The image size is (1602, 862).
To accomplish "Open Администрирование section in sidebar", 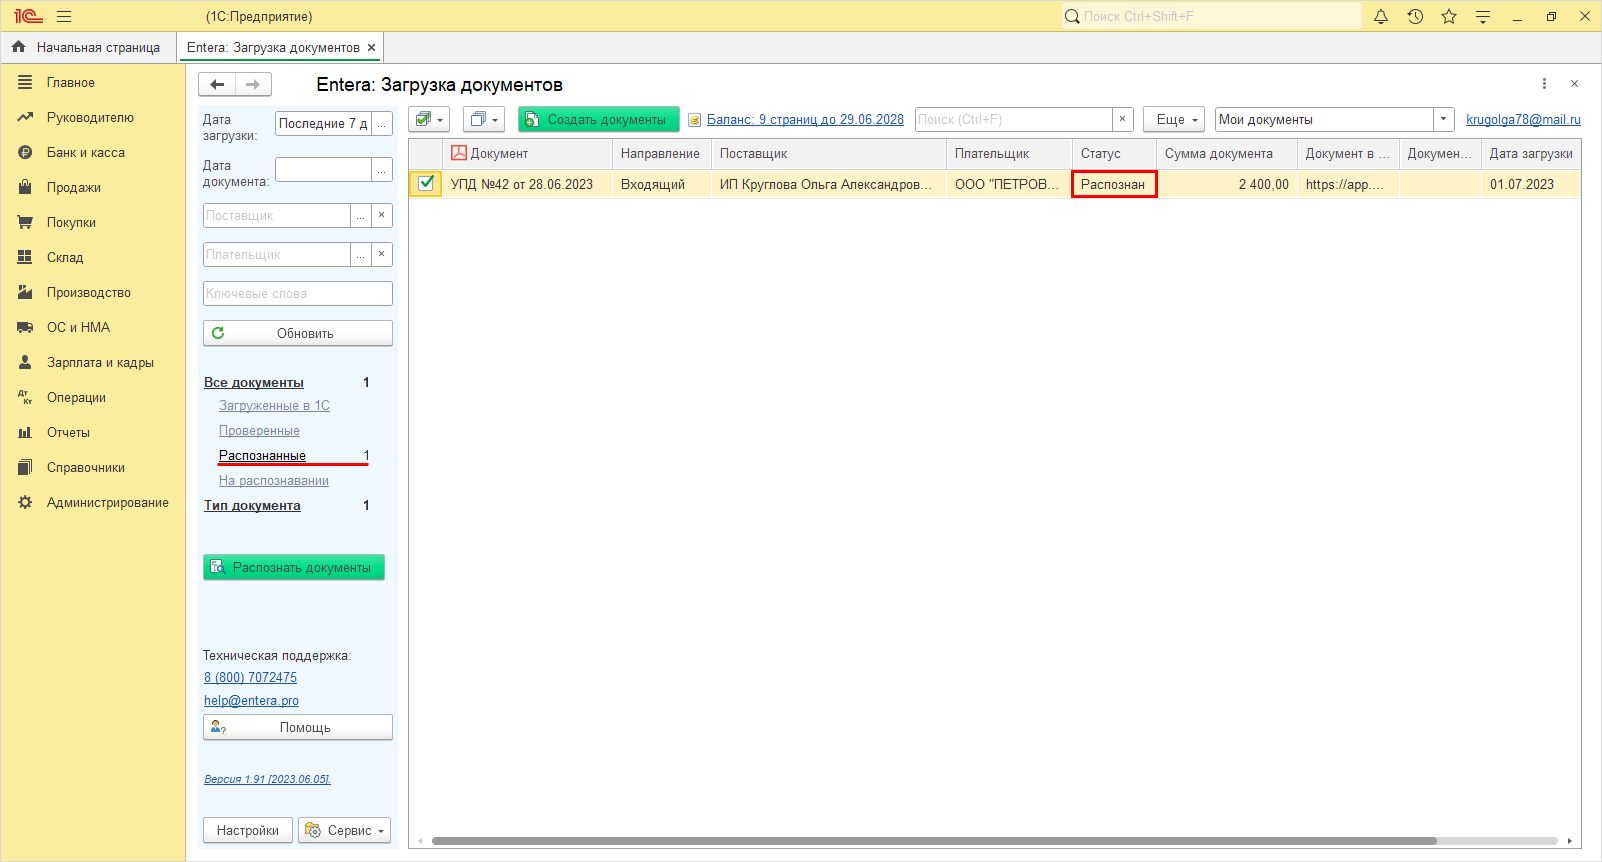I will point(93,503).
